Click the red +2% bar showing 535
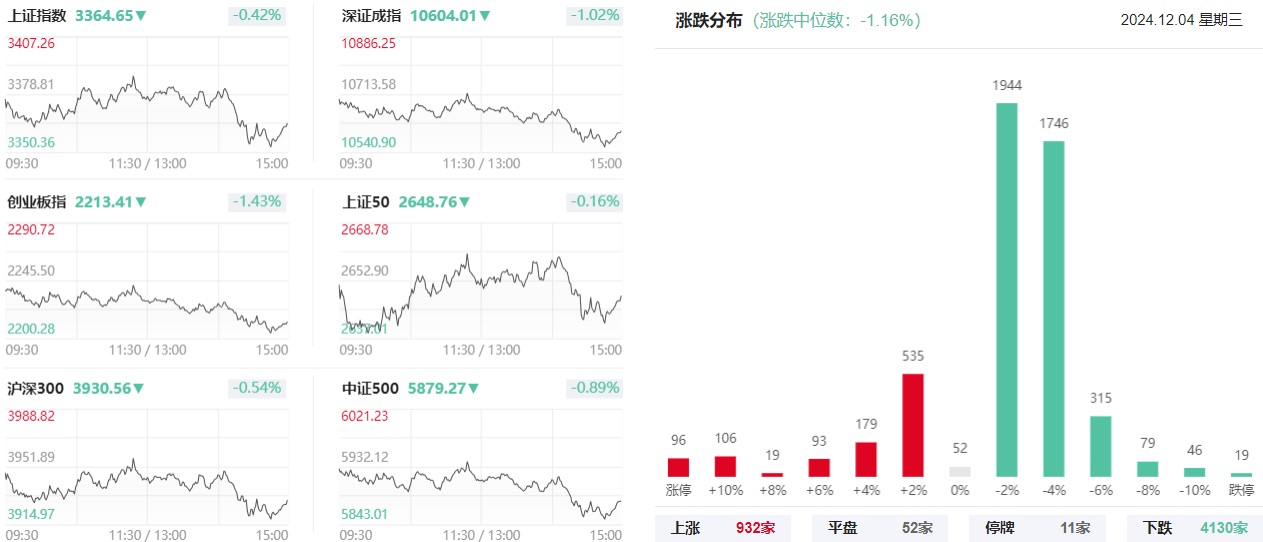The width and height of the screenshot is (1263, 542). pyautogui.click(x=913, y=425)
